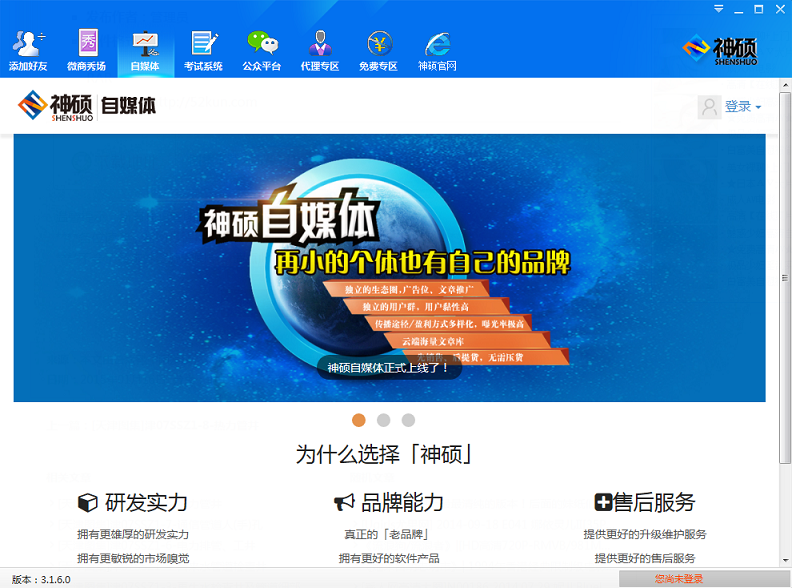Click the vertical scrollbar down arrow
This screenshot has width=792, height=588.
pyautogui.click(x=785, y=560)
